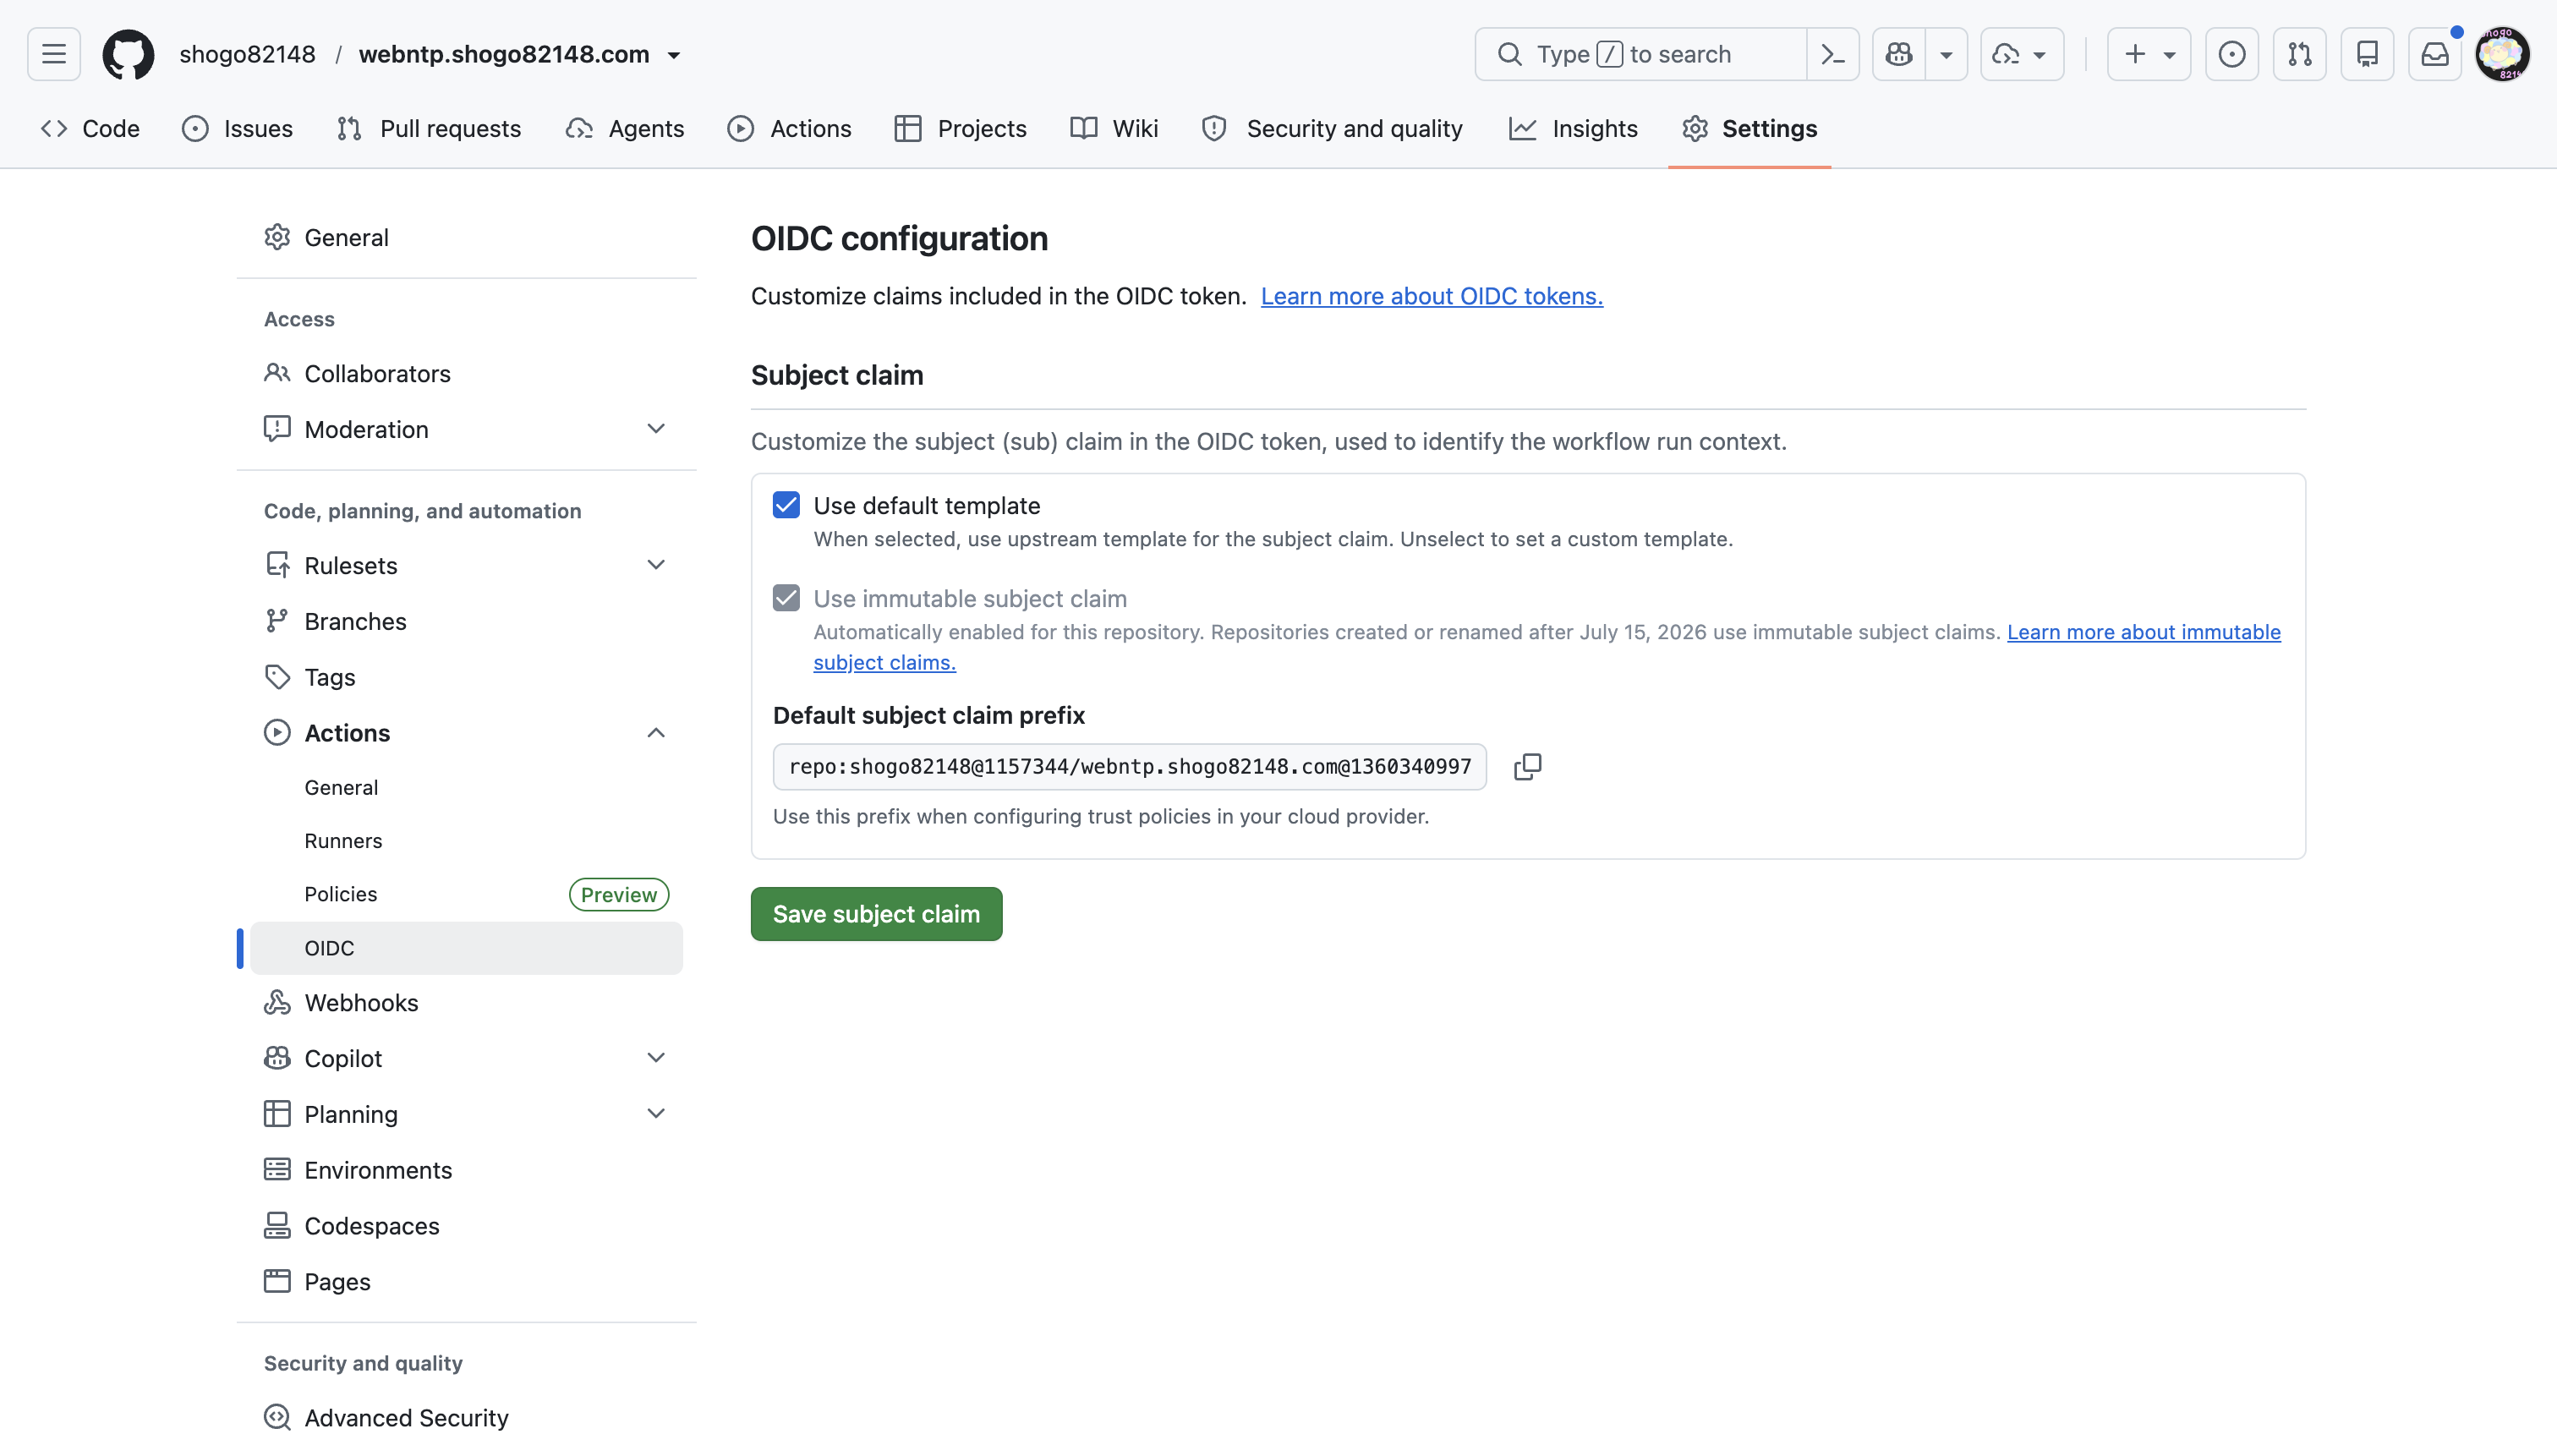This screenshot has height=1456, width=2557.
Task: Open the Agents tab
Action: 625,129
